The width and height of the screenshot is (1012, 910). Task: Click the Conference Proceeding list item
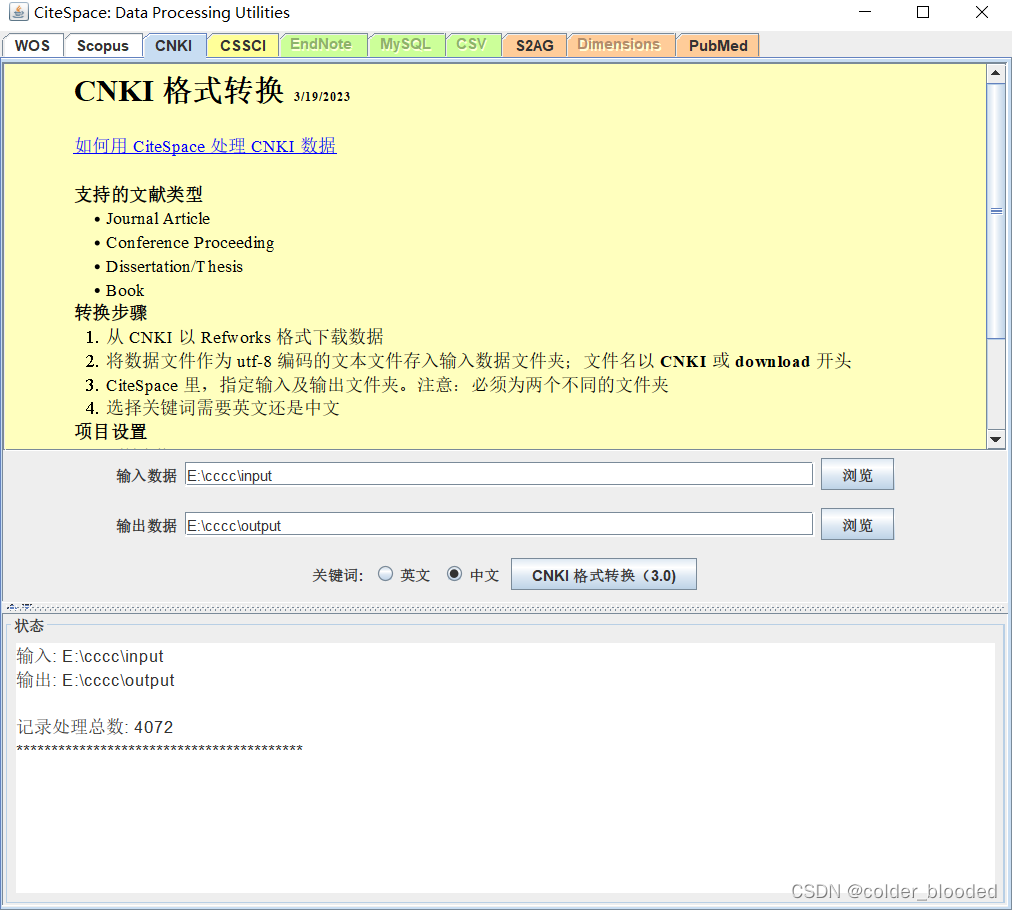pyautogui.click(x=190, y=243)
